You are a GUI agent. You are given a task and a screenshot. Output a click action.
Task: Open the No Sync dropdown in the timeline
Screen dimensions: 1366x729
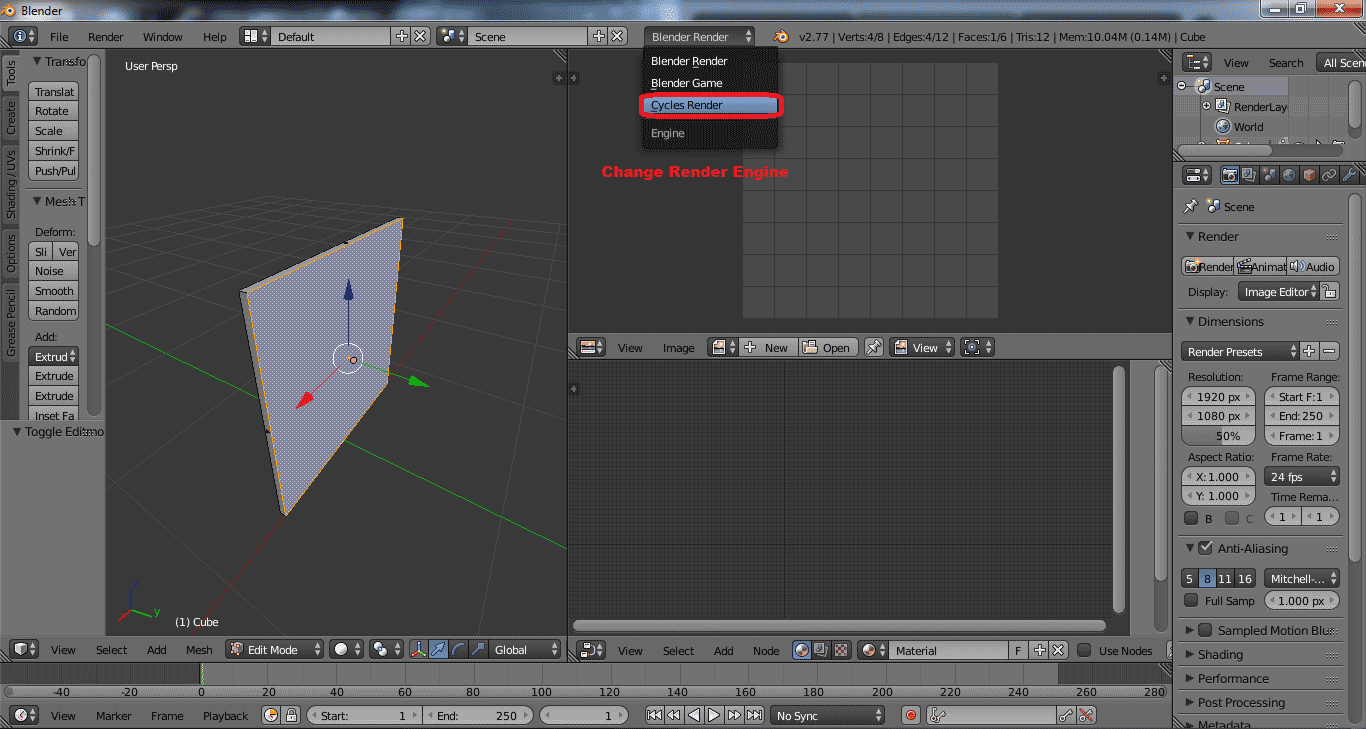827,715
